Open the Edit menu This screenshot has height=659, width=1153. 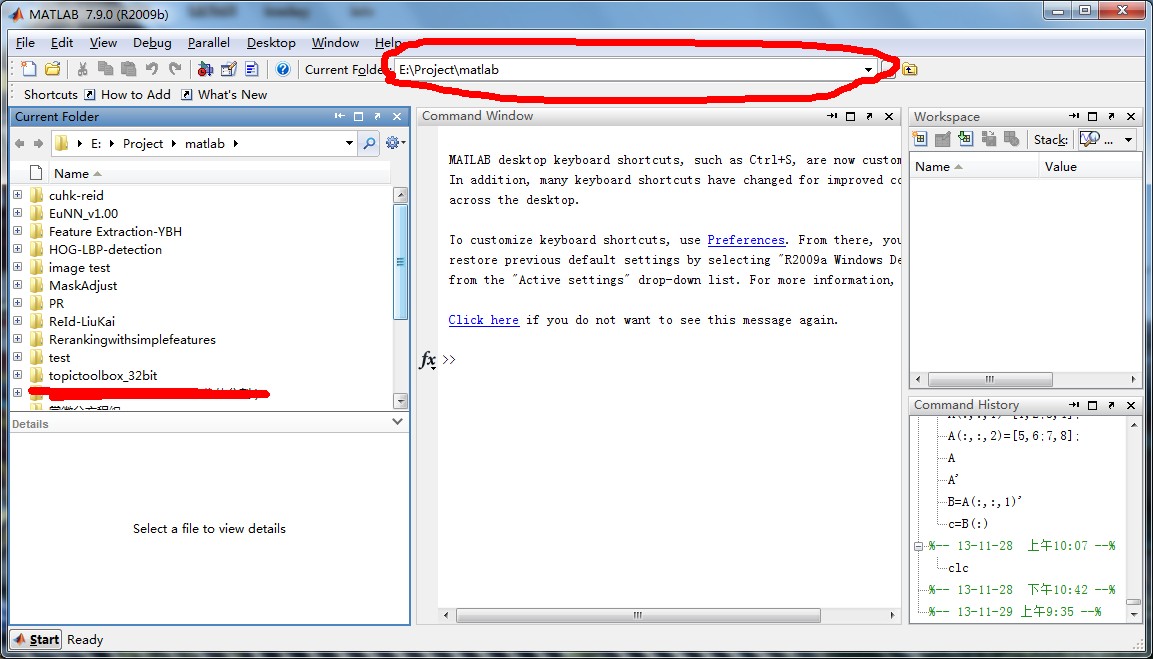tap(62, 43)
